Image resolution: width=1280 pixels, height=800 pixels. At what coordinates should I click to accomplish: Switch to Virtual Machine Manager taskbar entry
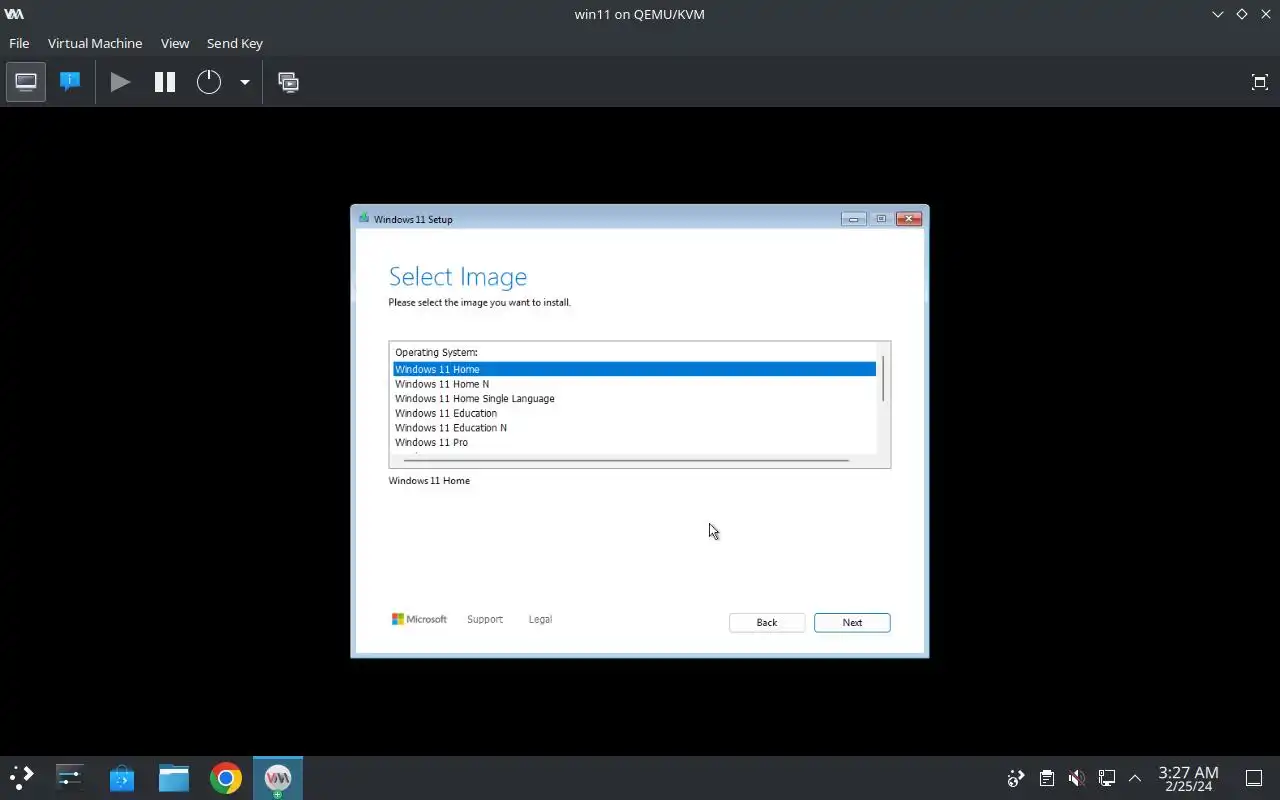tap(278, 778)
